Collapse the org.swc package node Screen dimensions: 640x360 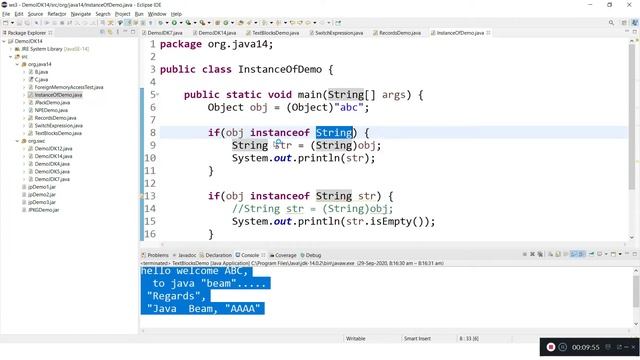coord(18,141)
